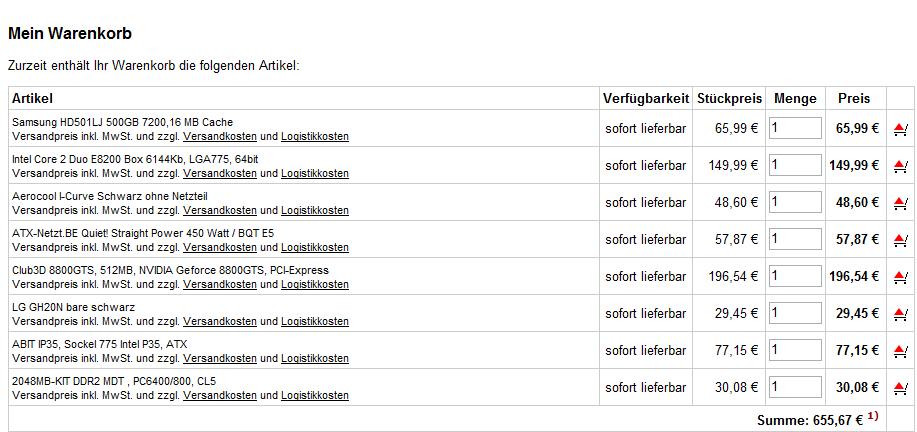Click quantity field for Intel Core 2 Duo
917x432 pixels.
tap(795, 165)
